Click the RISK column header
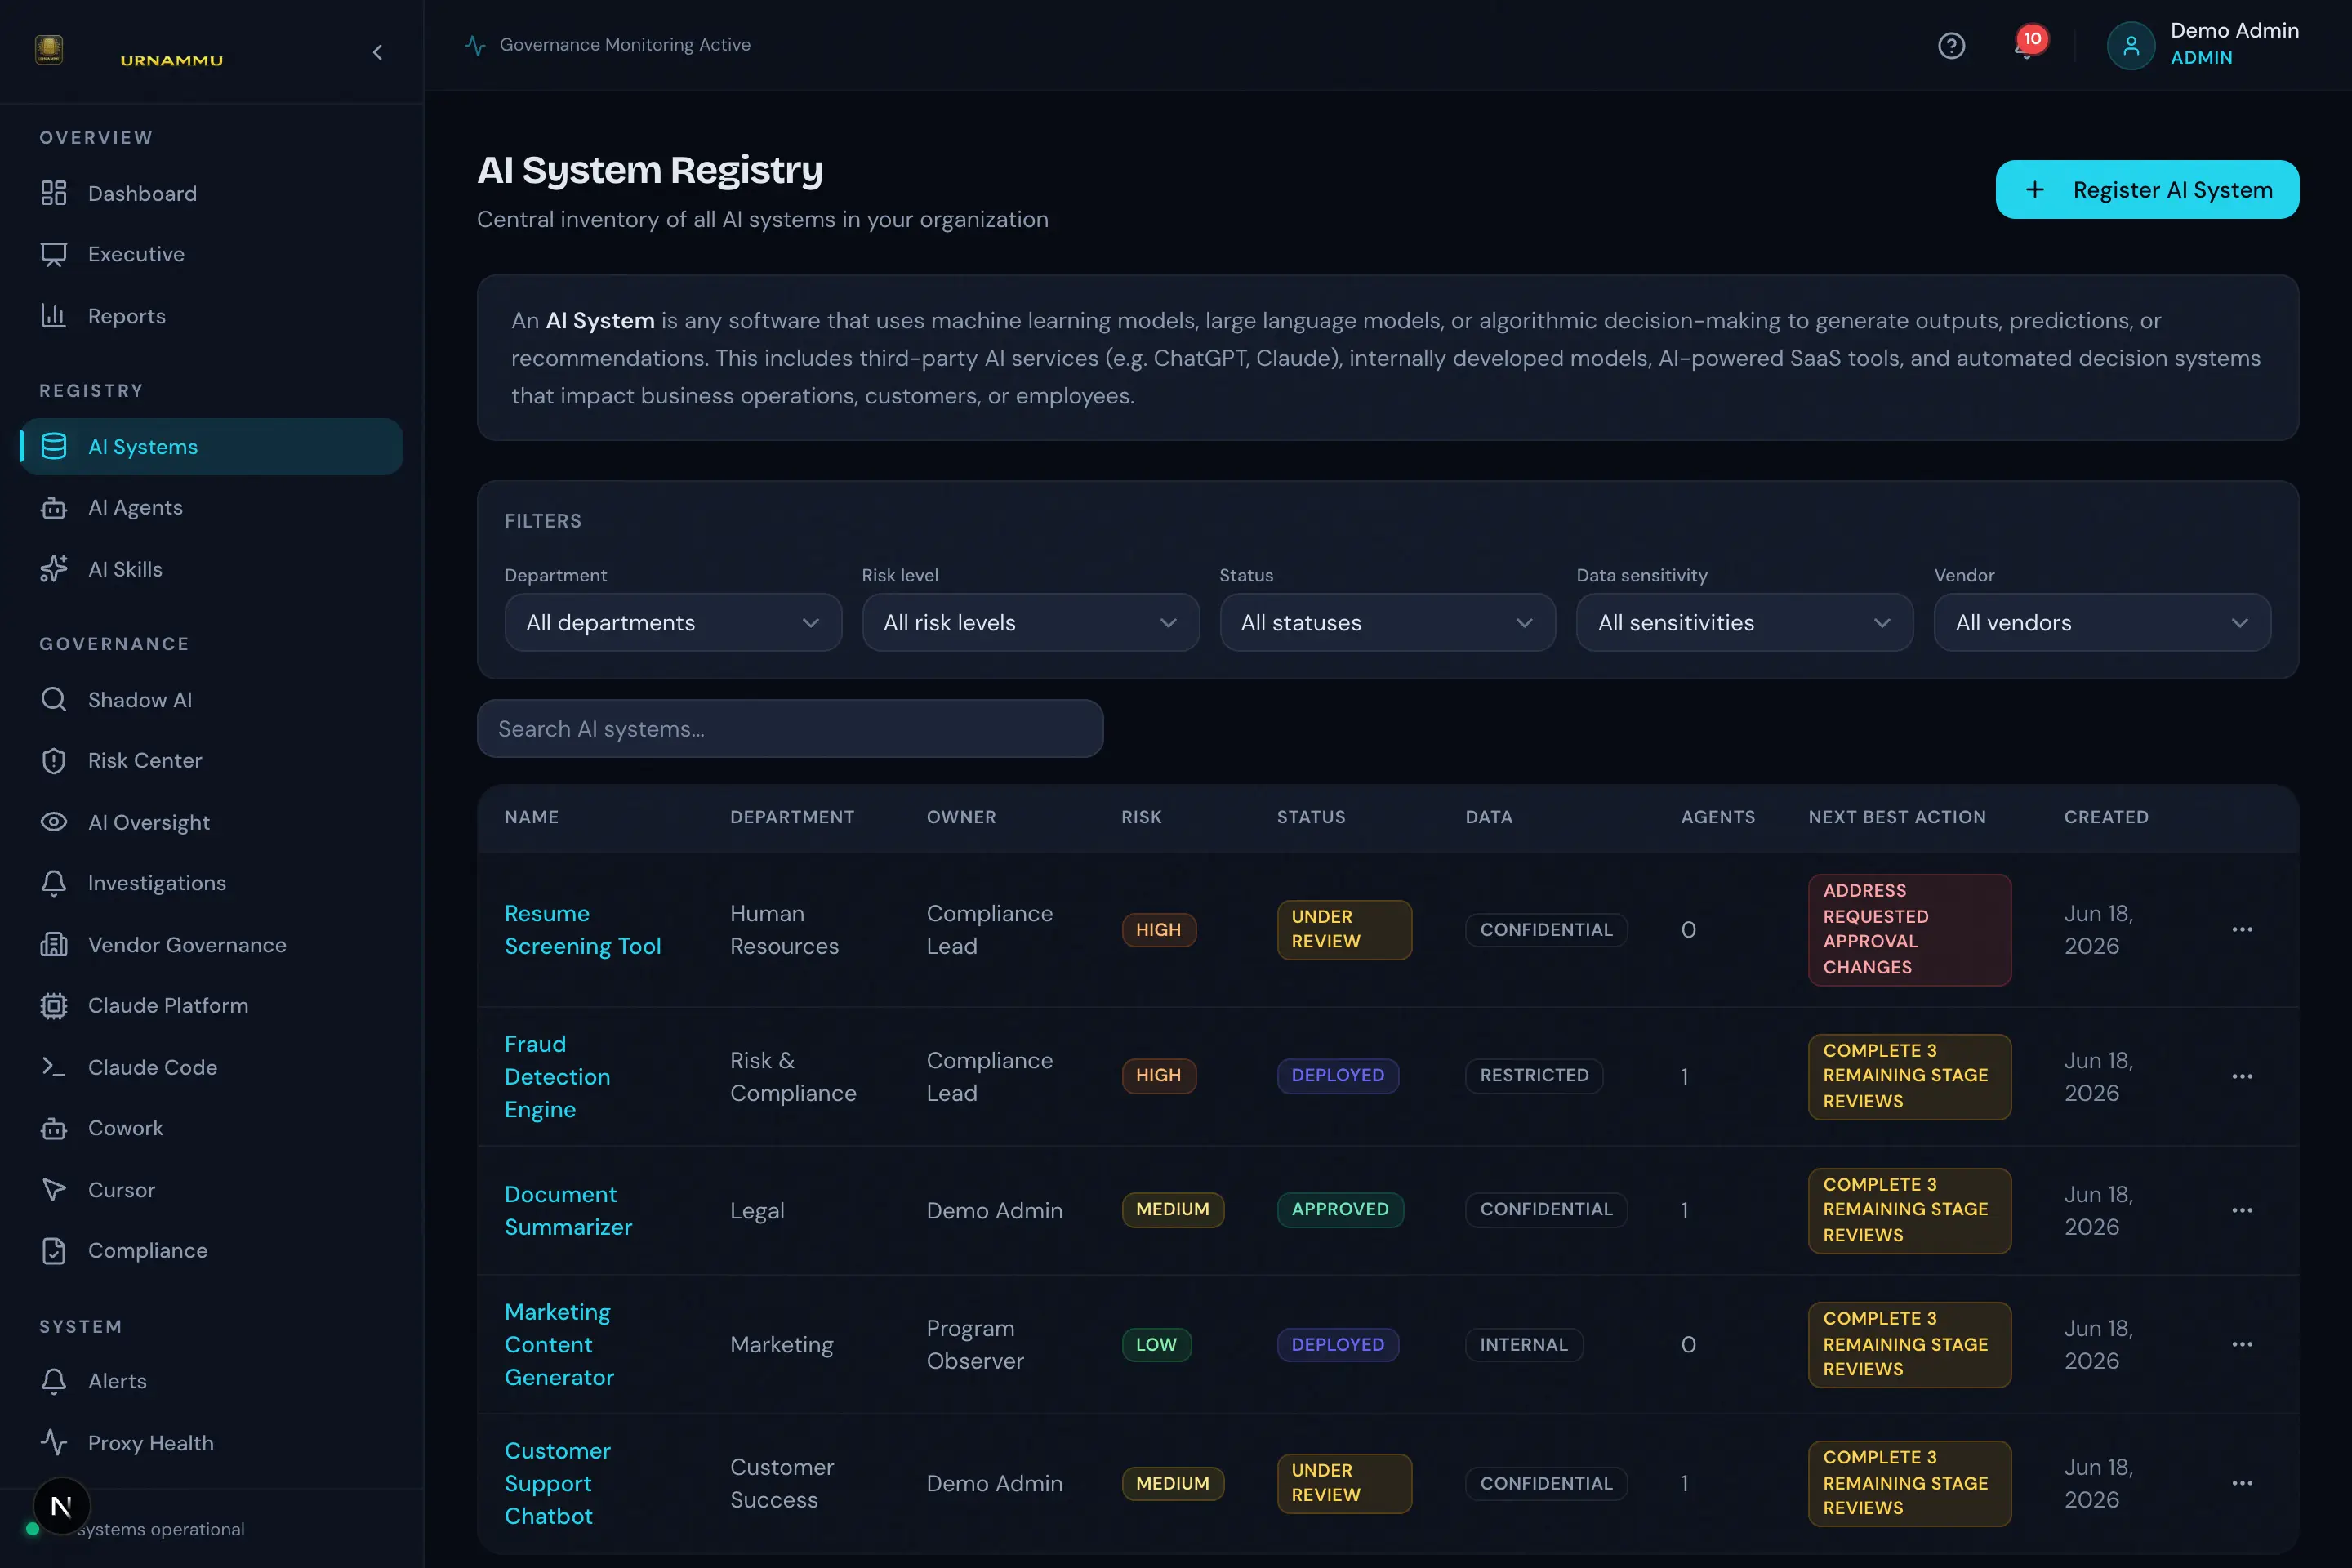Image resolution: width=2352 pixels, height=1568 pixels. 1141,817
